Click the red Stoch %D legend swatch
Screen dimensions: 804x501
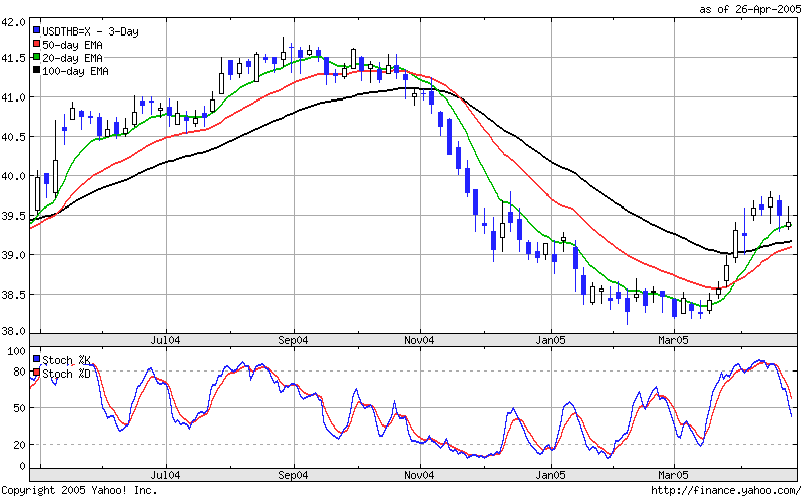(x=36, y=372)
